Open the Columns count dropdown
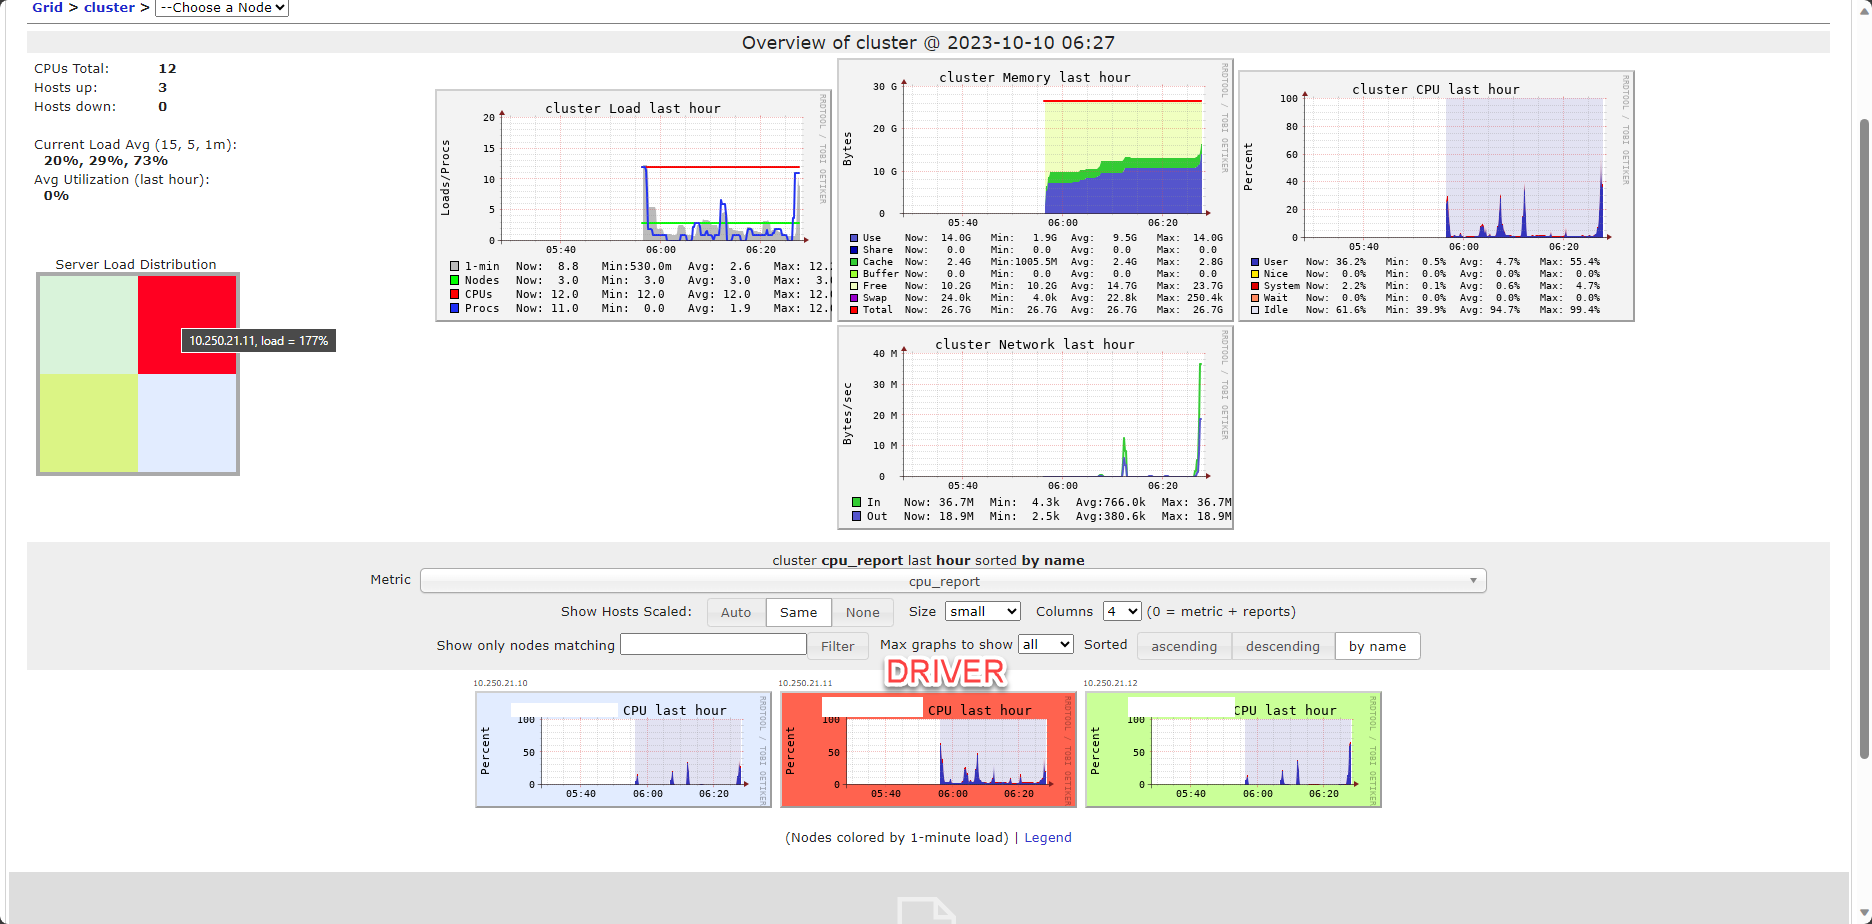1872x924 pixels. pos(1121,611)
